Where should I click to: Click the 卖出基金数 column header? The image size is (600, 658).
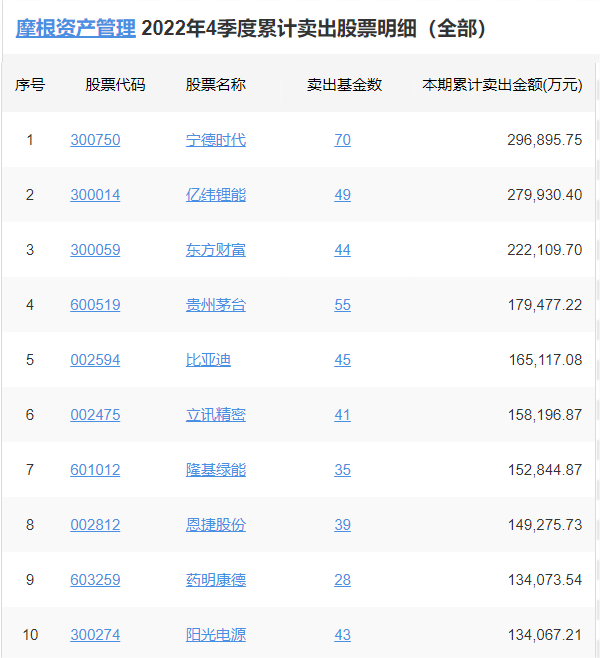pyautogui.click(x=344, y=85)
